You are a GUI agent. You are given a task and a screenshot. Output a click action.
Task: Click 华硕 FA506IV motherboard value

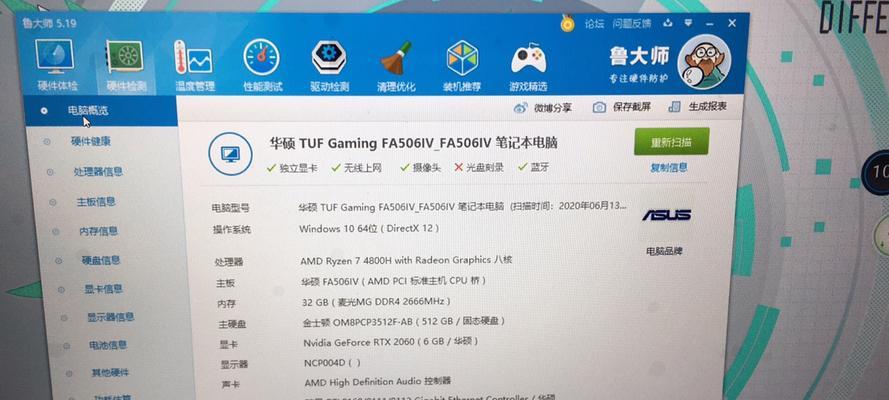coord(394,281)
